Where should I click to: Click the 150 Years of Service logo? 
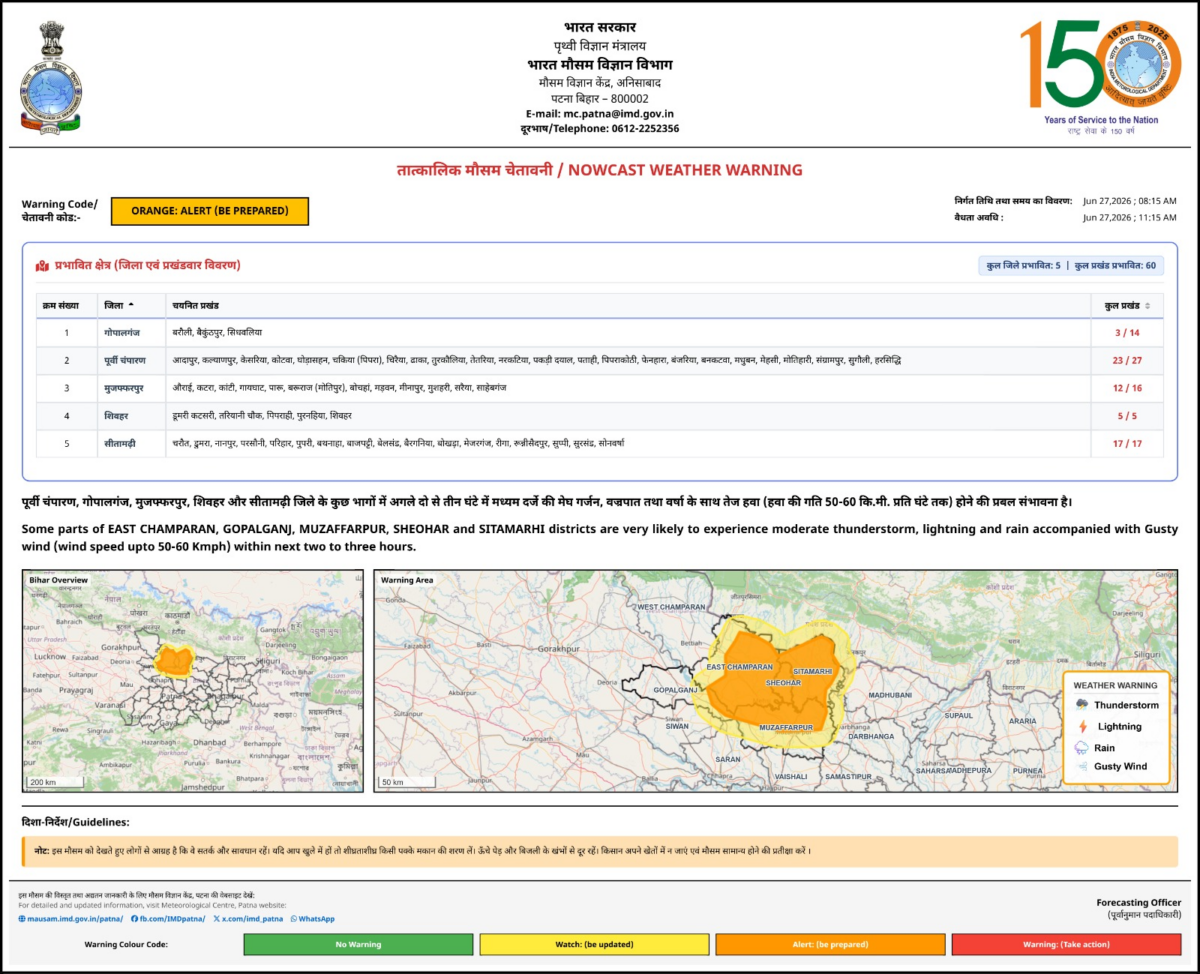click(x=1097, y=75)
